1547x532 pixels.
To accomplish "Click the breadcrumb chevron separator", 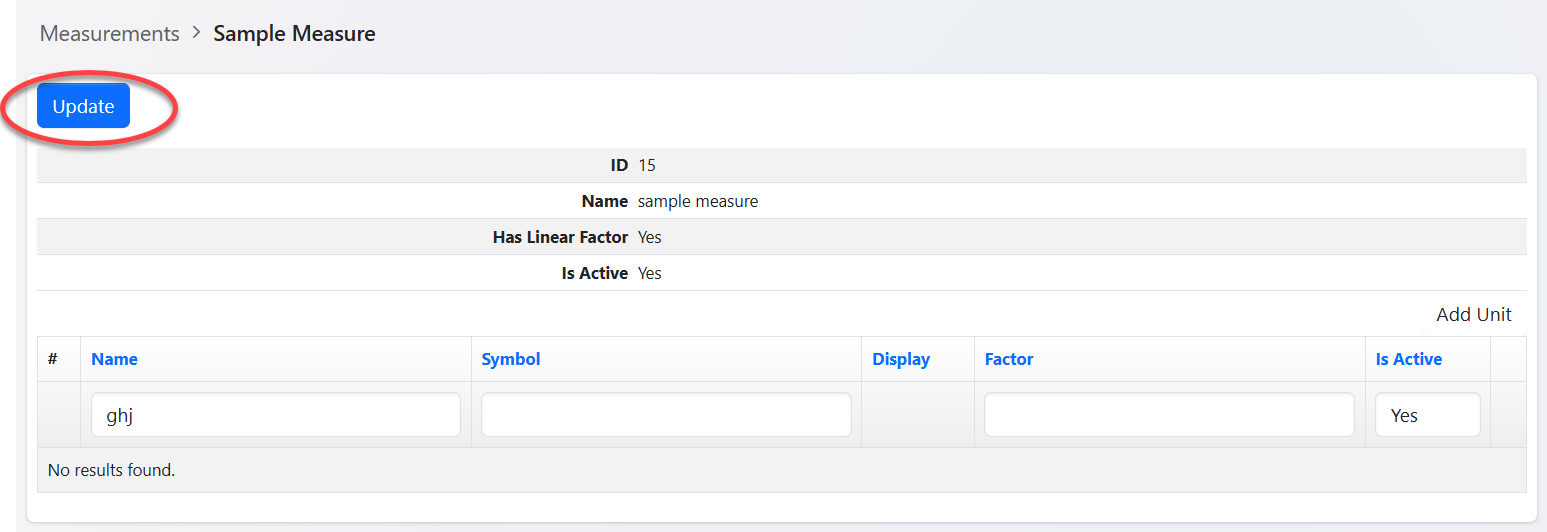I will [196, 32].
